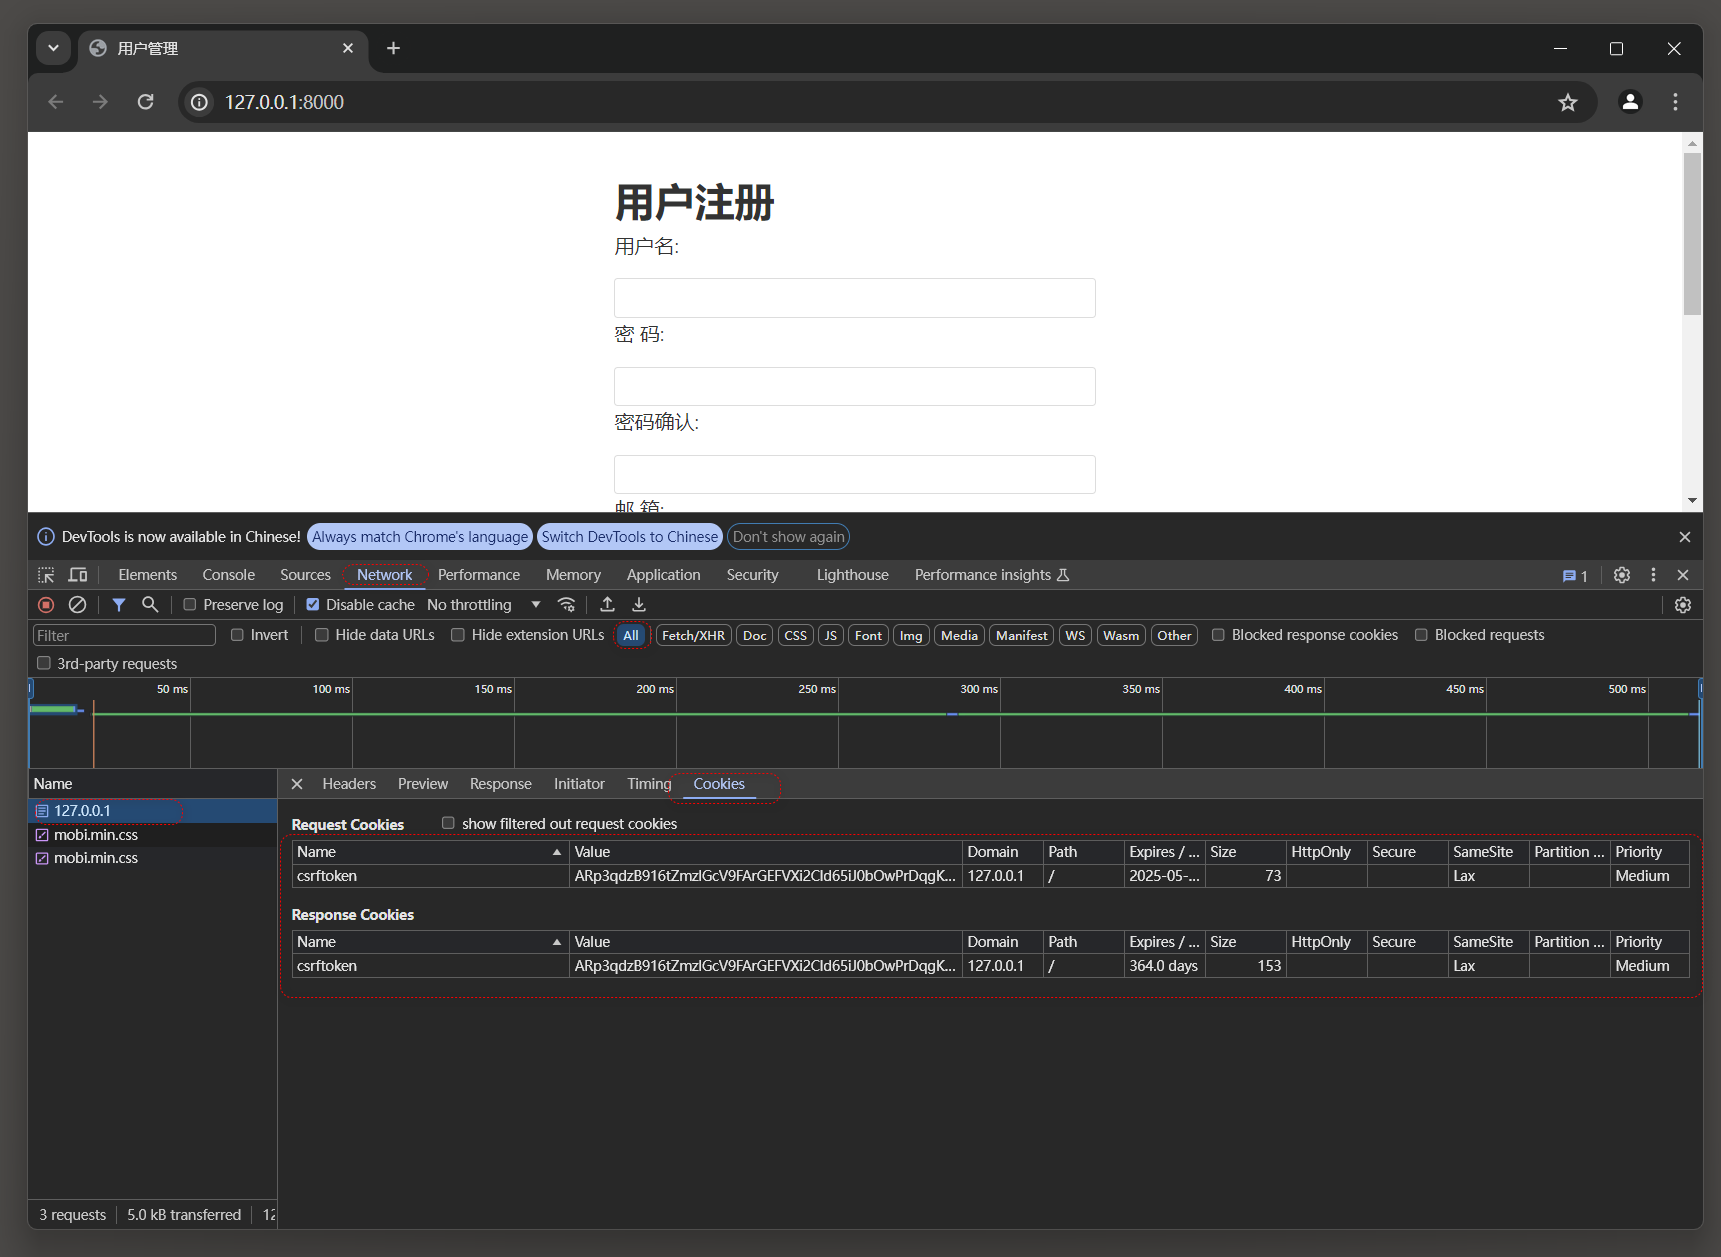Uncheck Disable cache

(x=313, y=605)
